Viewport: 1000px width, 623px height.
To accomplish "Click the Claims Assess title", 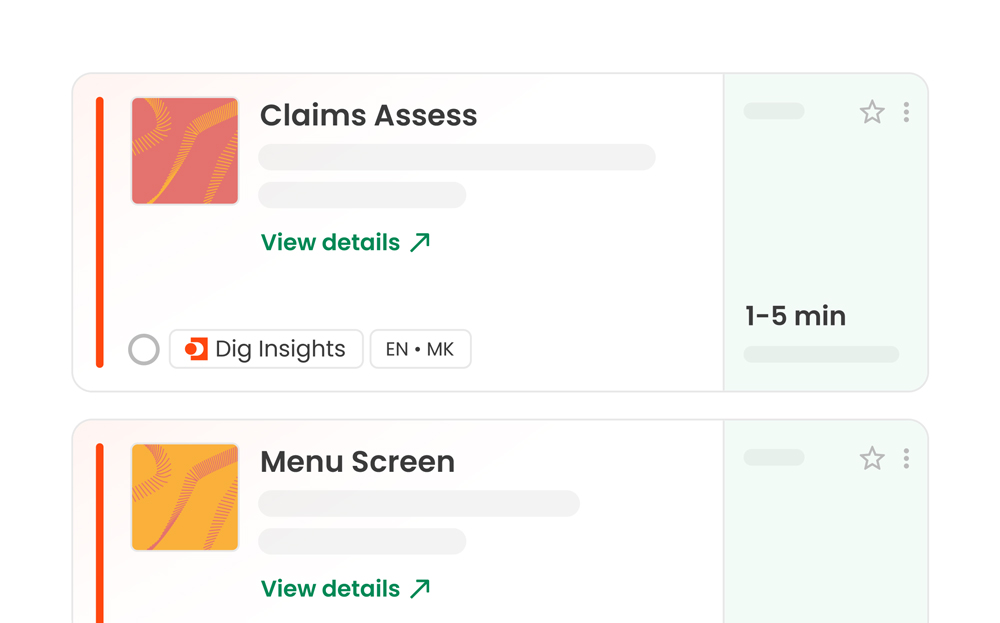I will click(x=368, y=116).
